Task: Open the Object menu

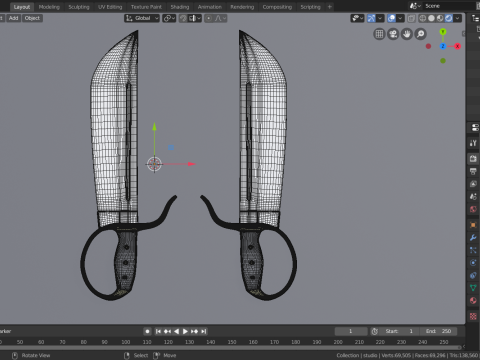Action: [x=32, y=18]
